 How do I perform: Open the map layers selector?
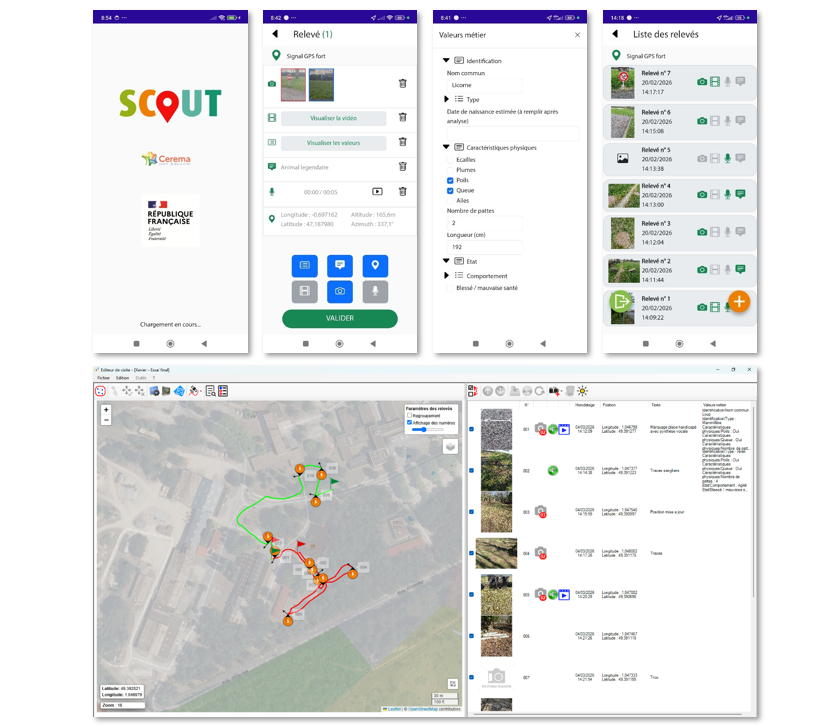pos(449,447)
